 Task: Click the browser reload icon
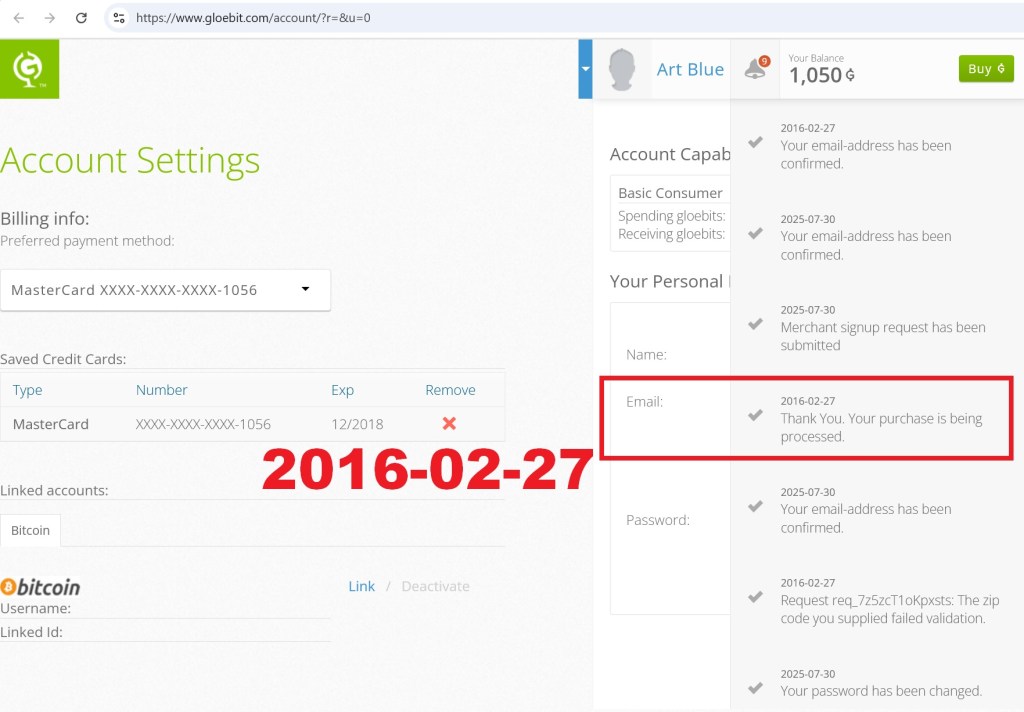click(x=82, y=18)
